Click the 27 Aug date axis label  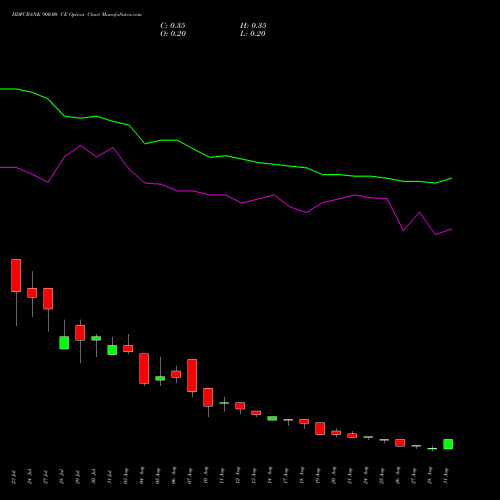pos(414,476)
